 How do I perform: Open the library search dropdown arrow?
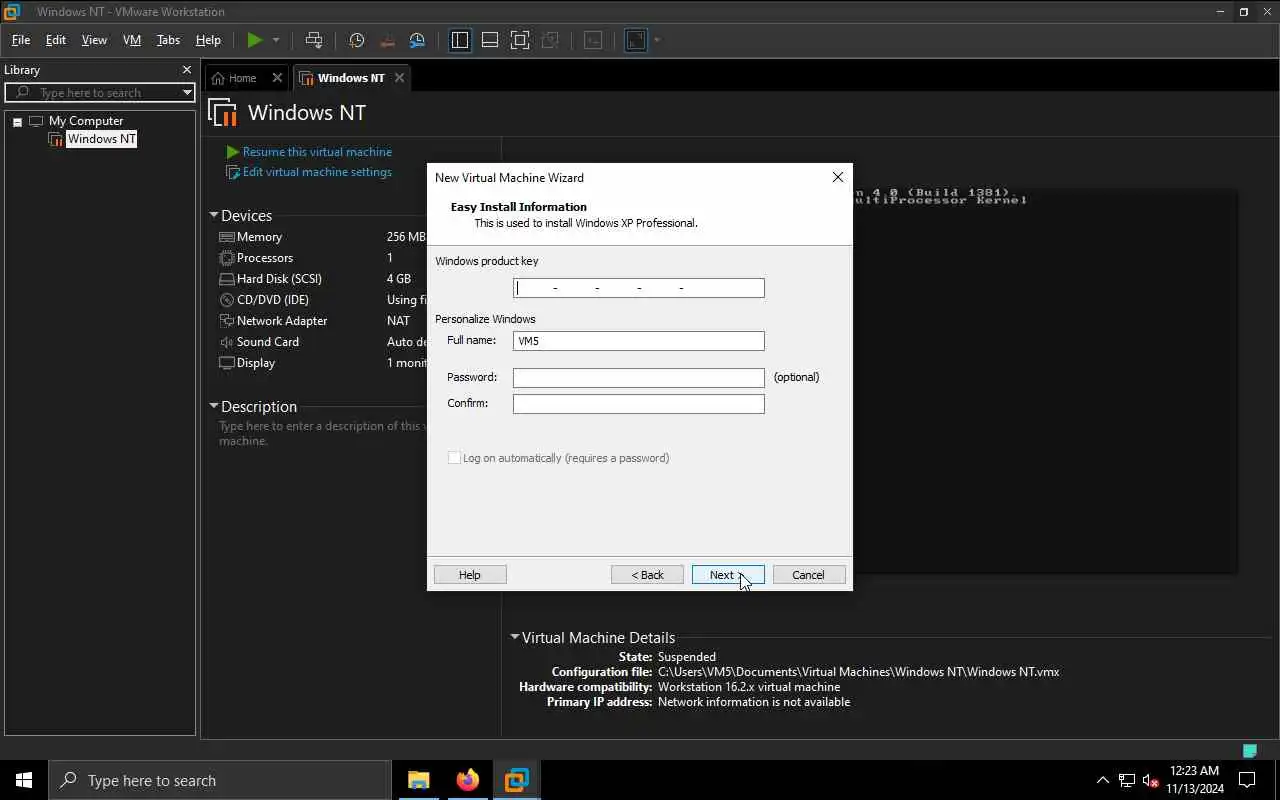187,92
